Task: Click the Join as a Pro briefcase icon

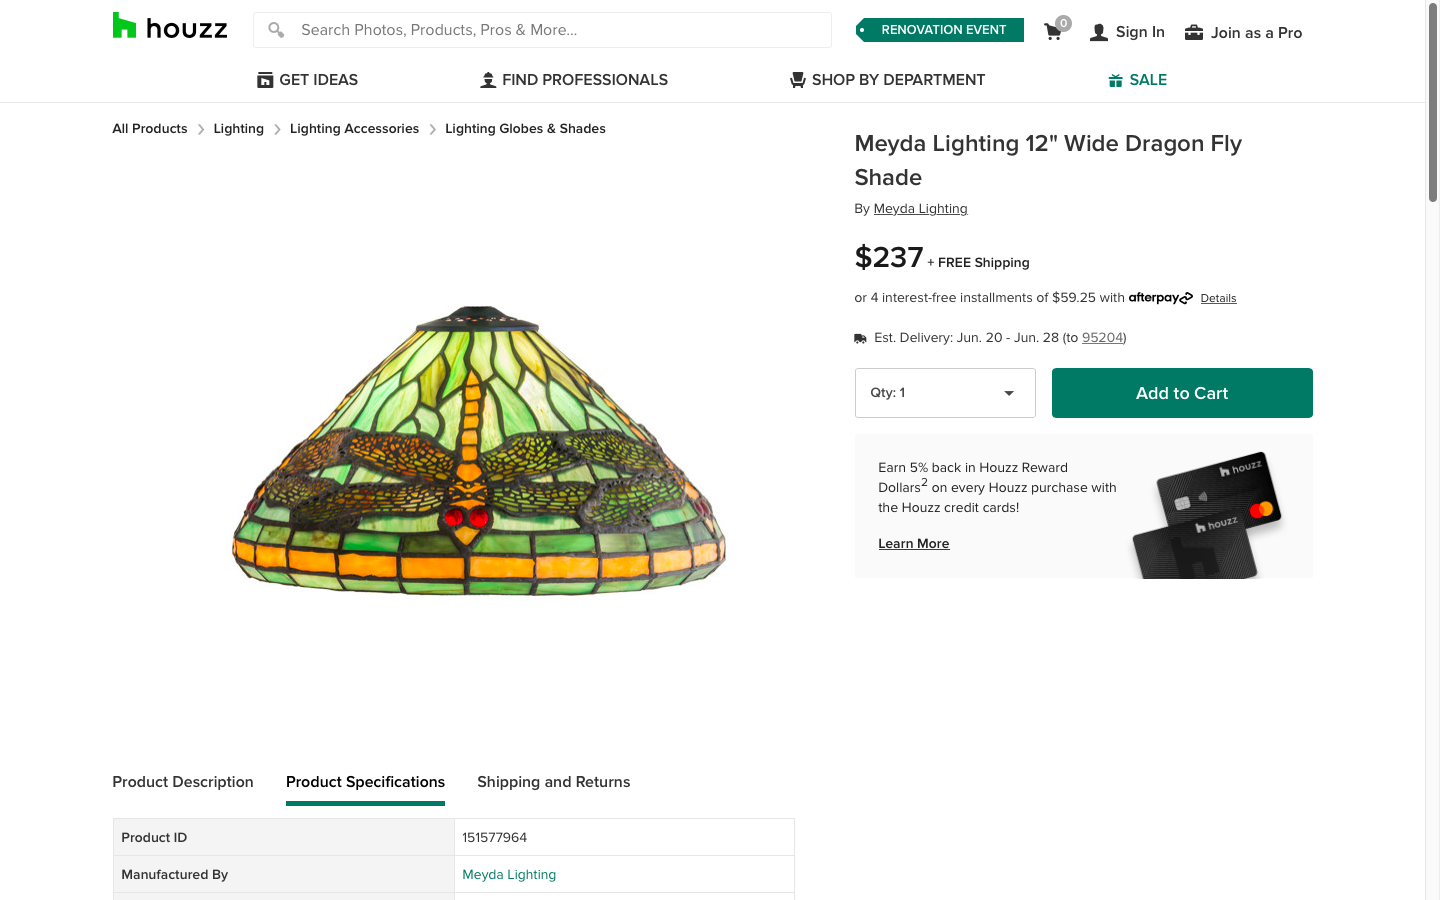Action: click(1194, 32)
